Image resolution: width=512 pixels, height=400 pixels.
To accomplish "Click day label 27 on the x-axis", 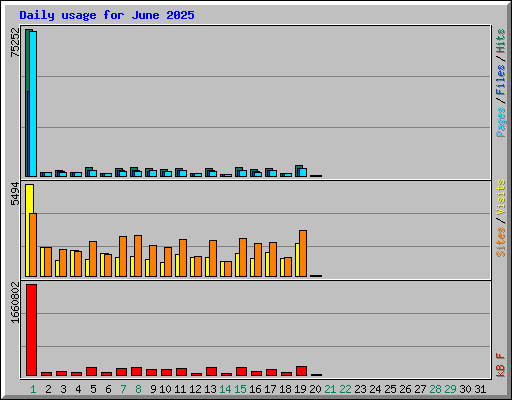I will (x=420, y=389).
